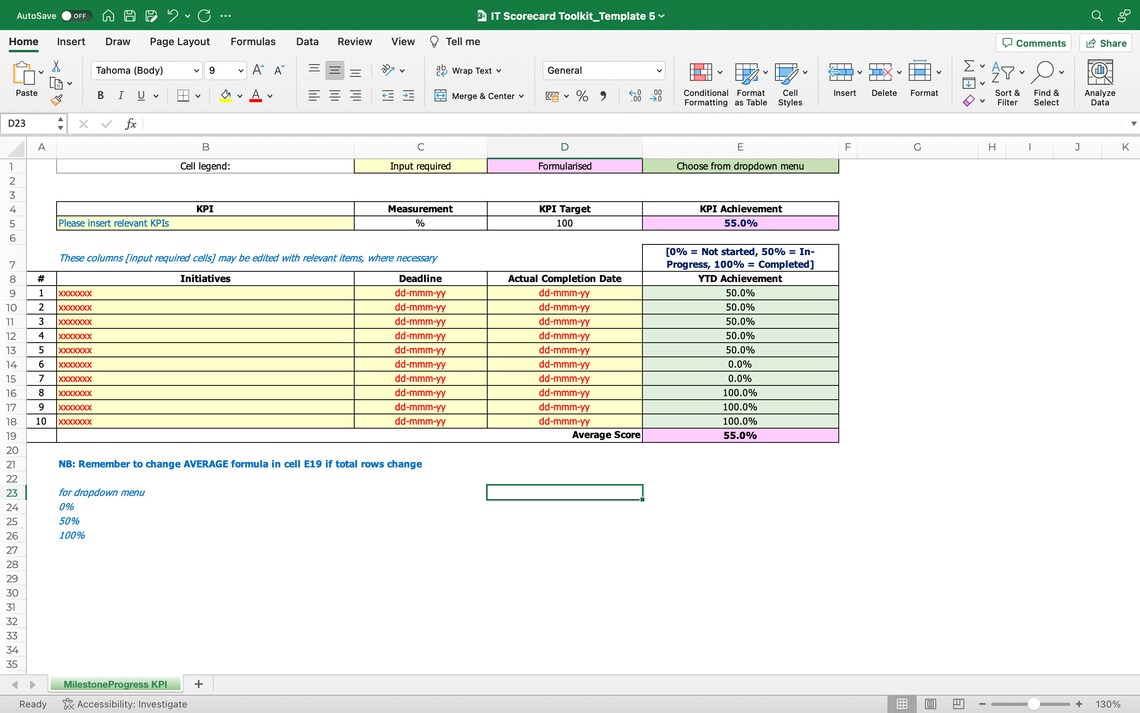This screenshot has height=713, width=1140.
Task: Apply Percent Style formatting
Action: [581, 96]
